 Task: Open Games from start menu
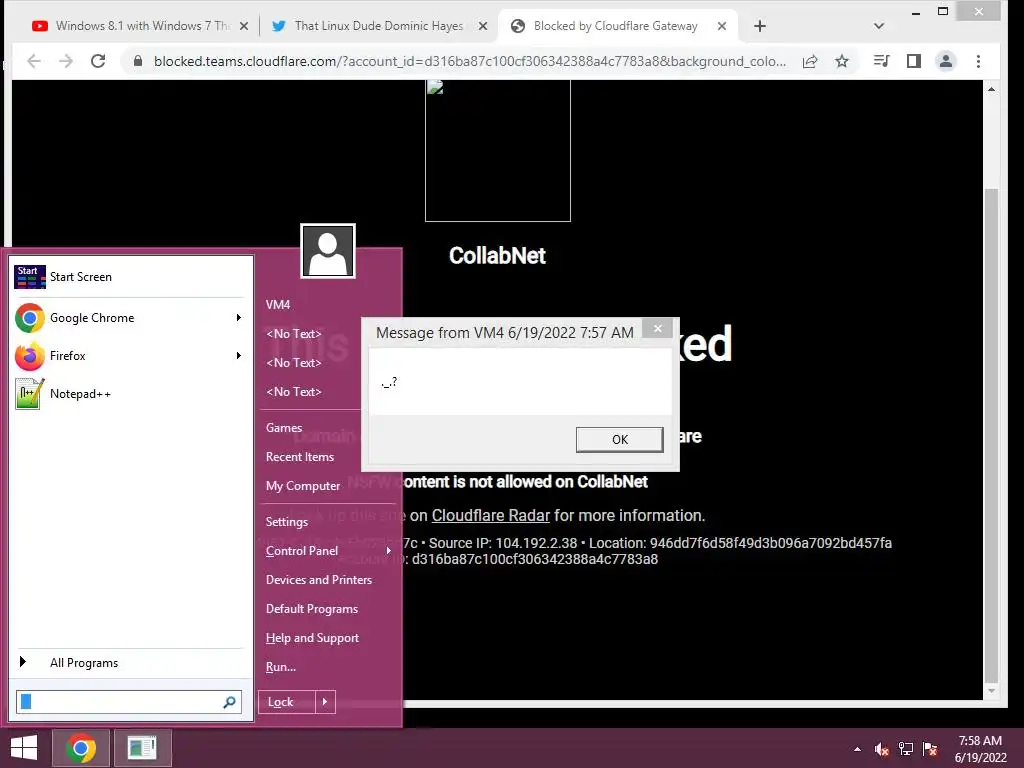point(283,428)
